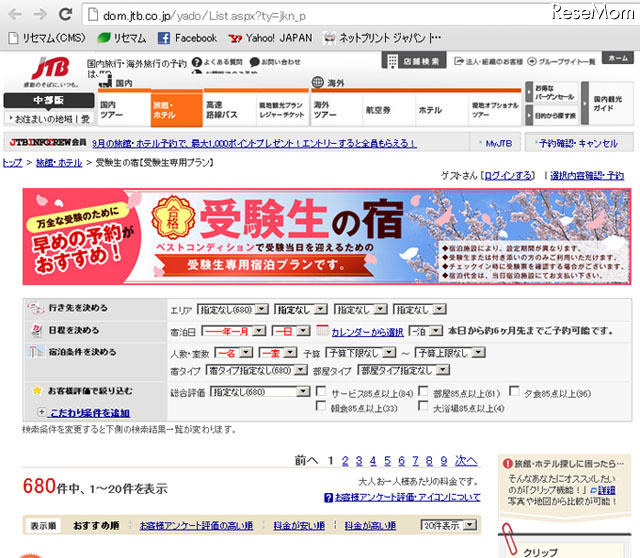Open 国内観光ガイド button

607,104
